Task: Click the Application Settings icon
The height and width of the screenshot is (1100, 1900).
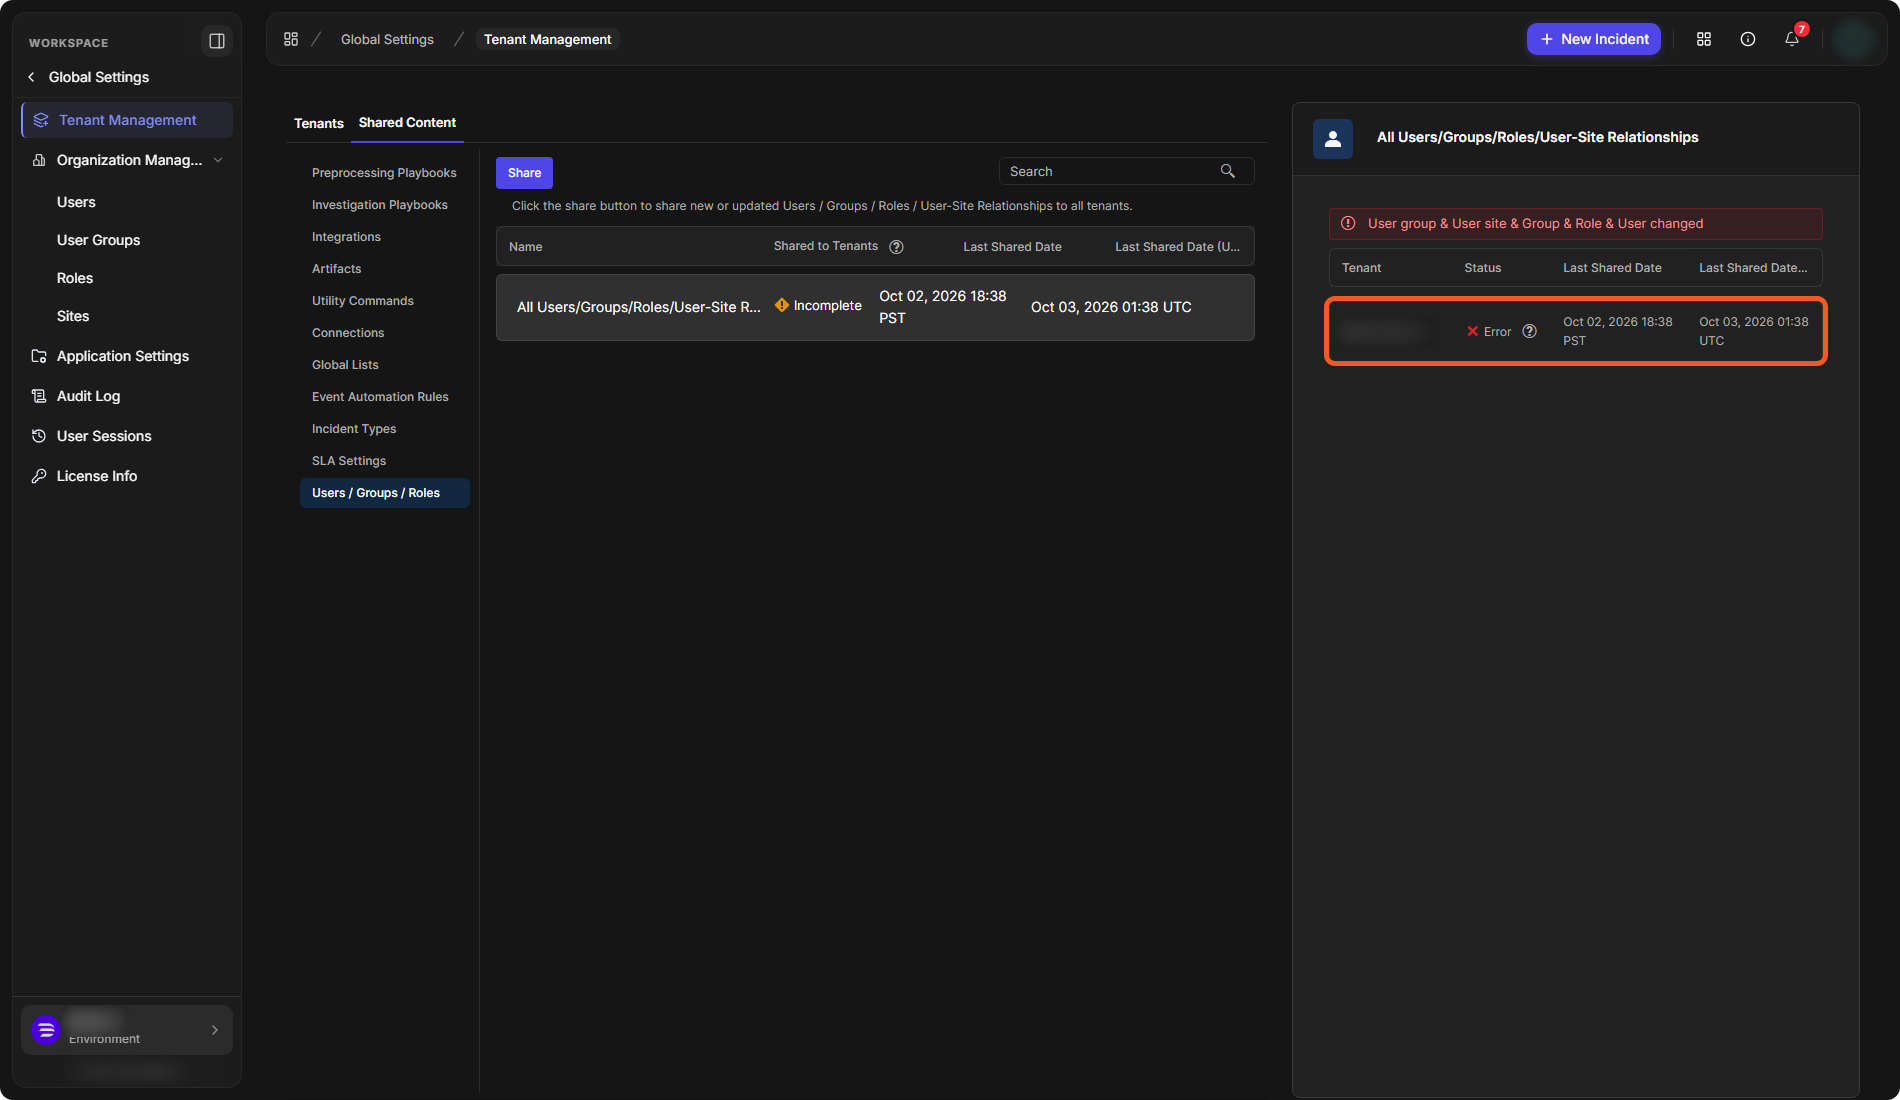Action: (39, 356)
